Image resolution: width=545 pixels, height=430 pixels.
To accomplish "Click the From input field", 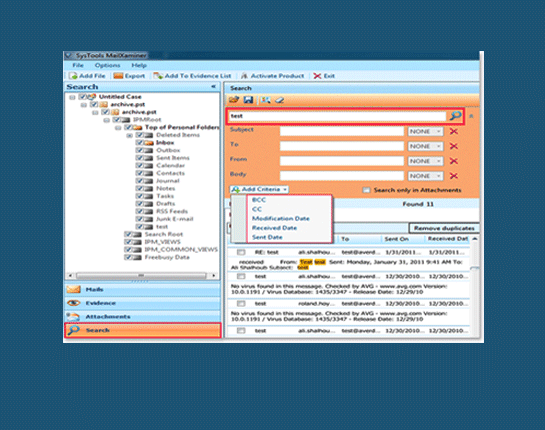I will point(342,161).
